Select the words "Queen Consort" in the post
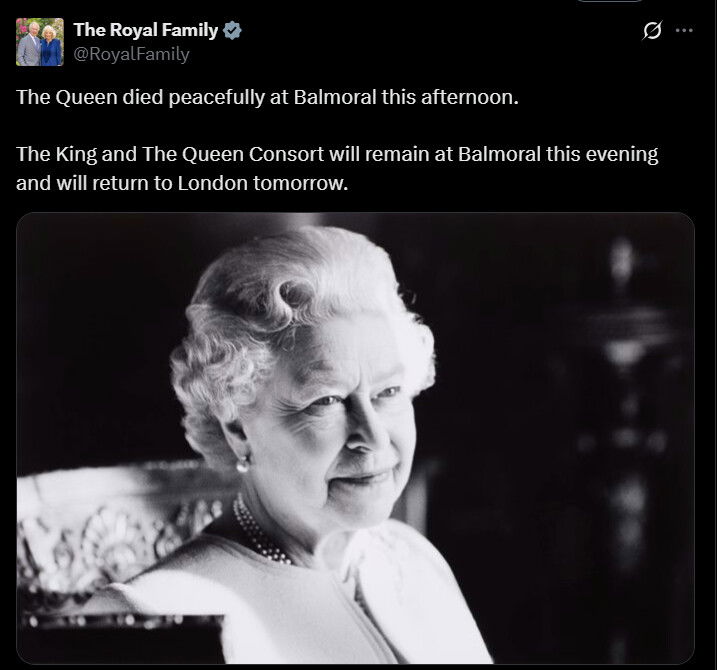717x670 pixels. pos(253,154)
